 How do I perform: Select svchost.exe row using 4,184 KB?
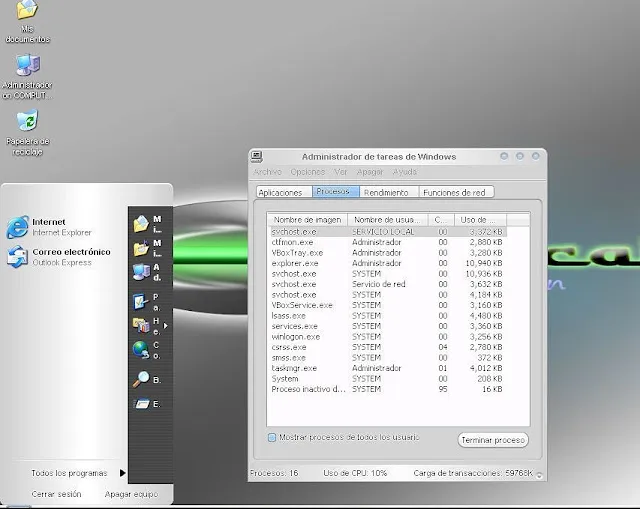(x=388, y=295)
